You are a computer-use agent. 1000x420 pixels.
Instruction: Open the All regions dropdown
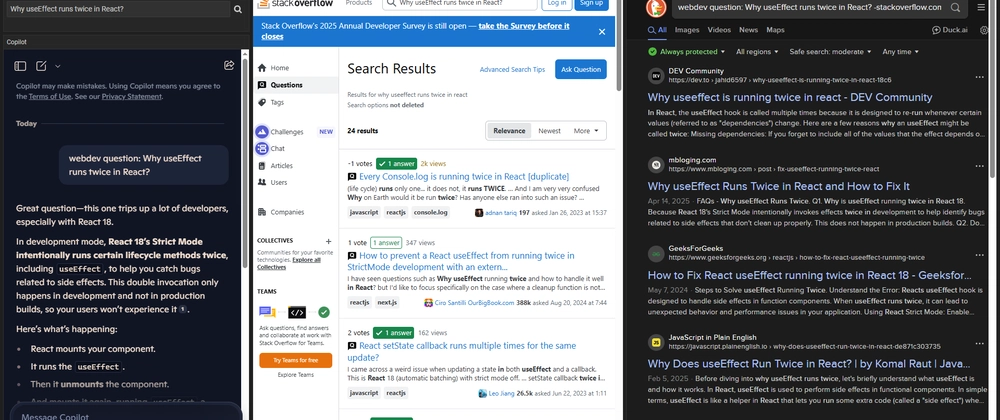pyautogui.click(x=757, y=52)
